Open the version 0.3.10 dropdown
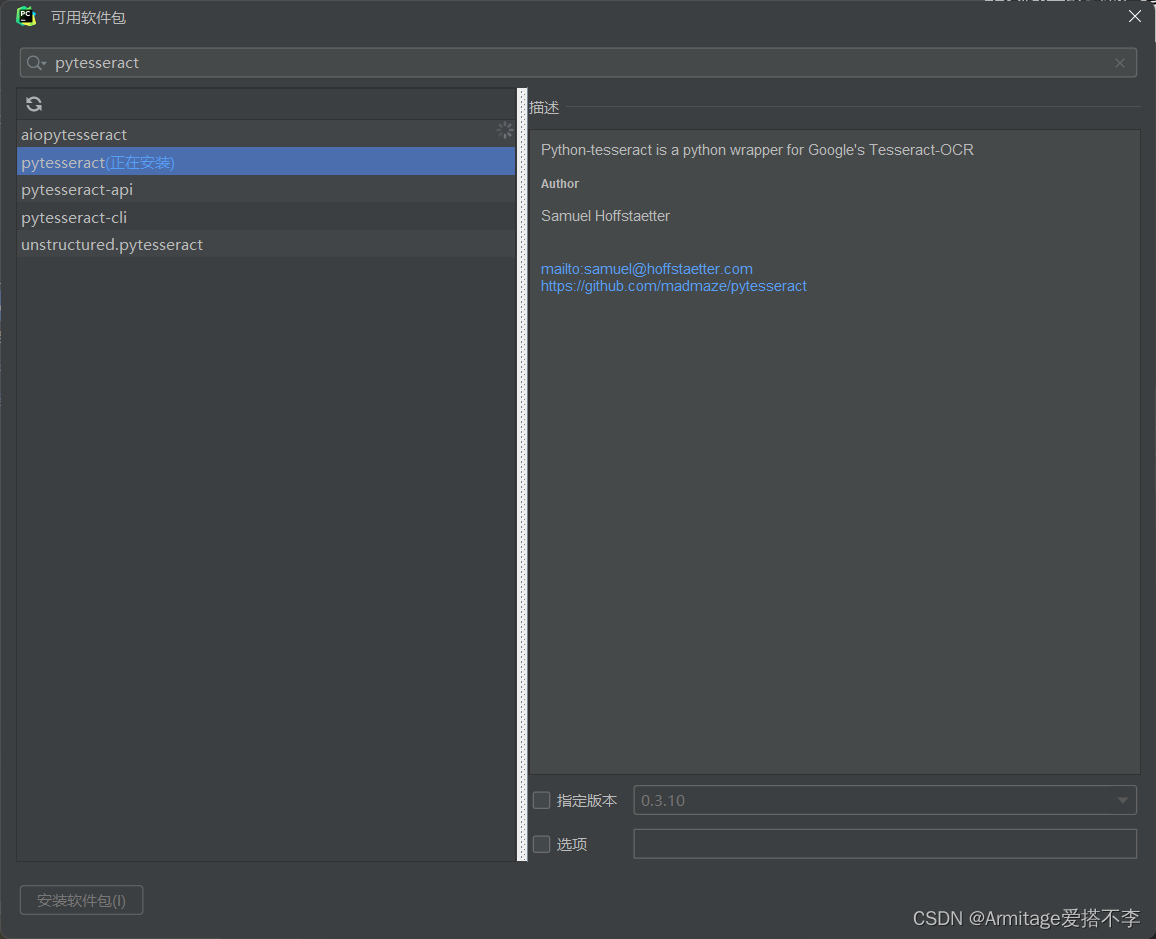The height and width of the screenshot is (939, 1156). [885, 800]
